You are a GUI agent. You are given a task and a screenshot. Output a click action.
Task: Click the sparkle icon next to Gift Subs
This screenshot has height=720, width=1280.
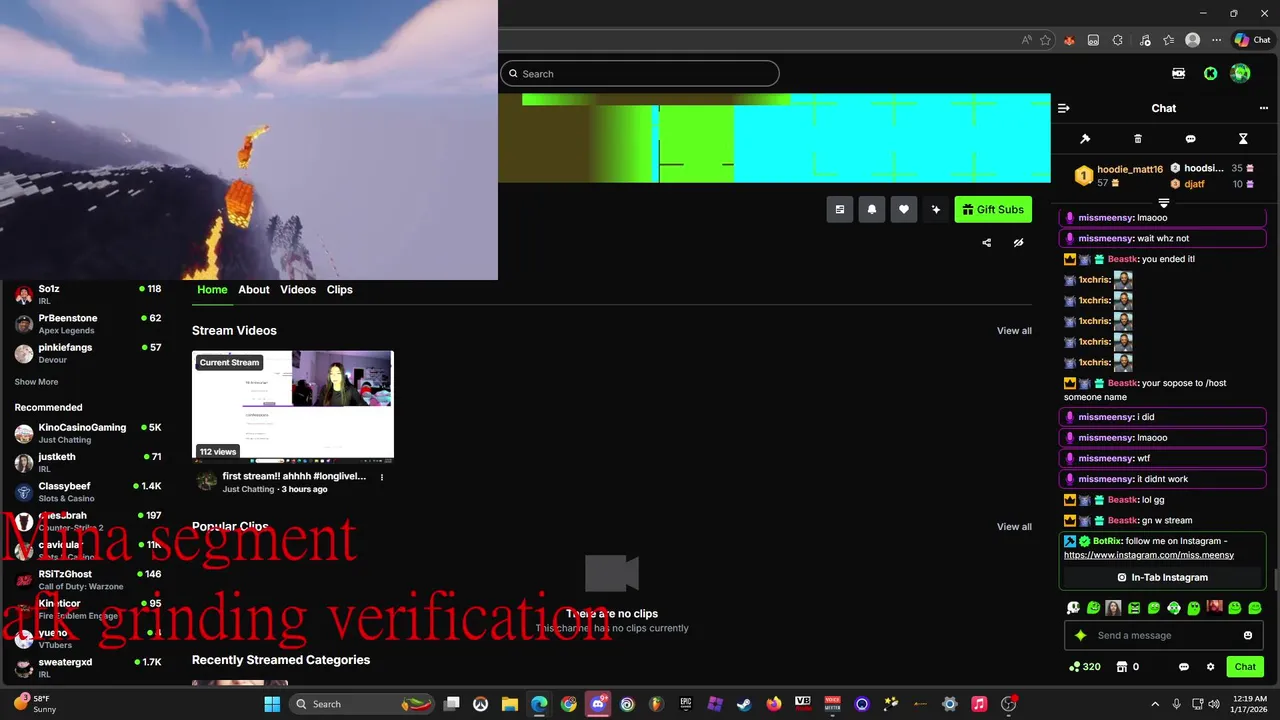coord(936,209)
